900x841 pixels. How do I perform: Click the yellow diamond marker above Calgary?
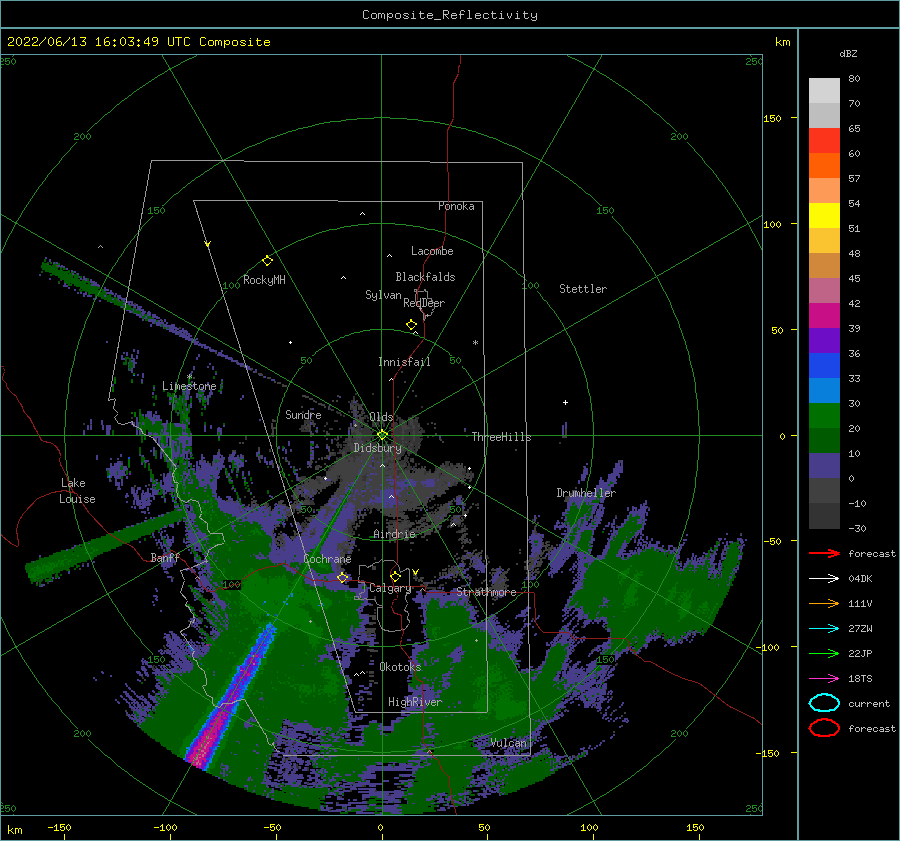(395, 576)
